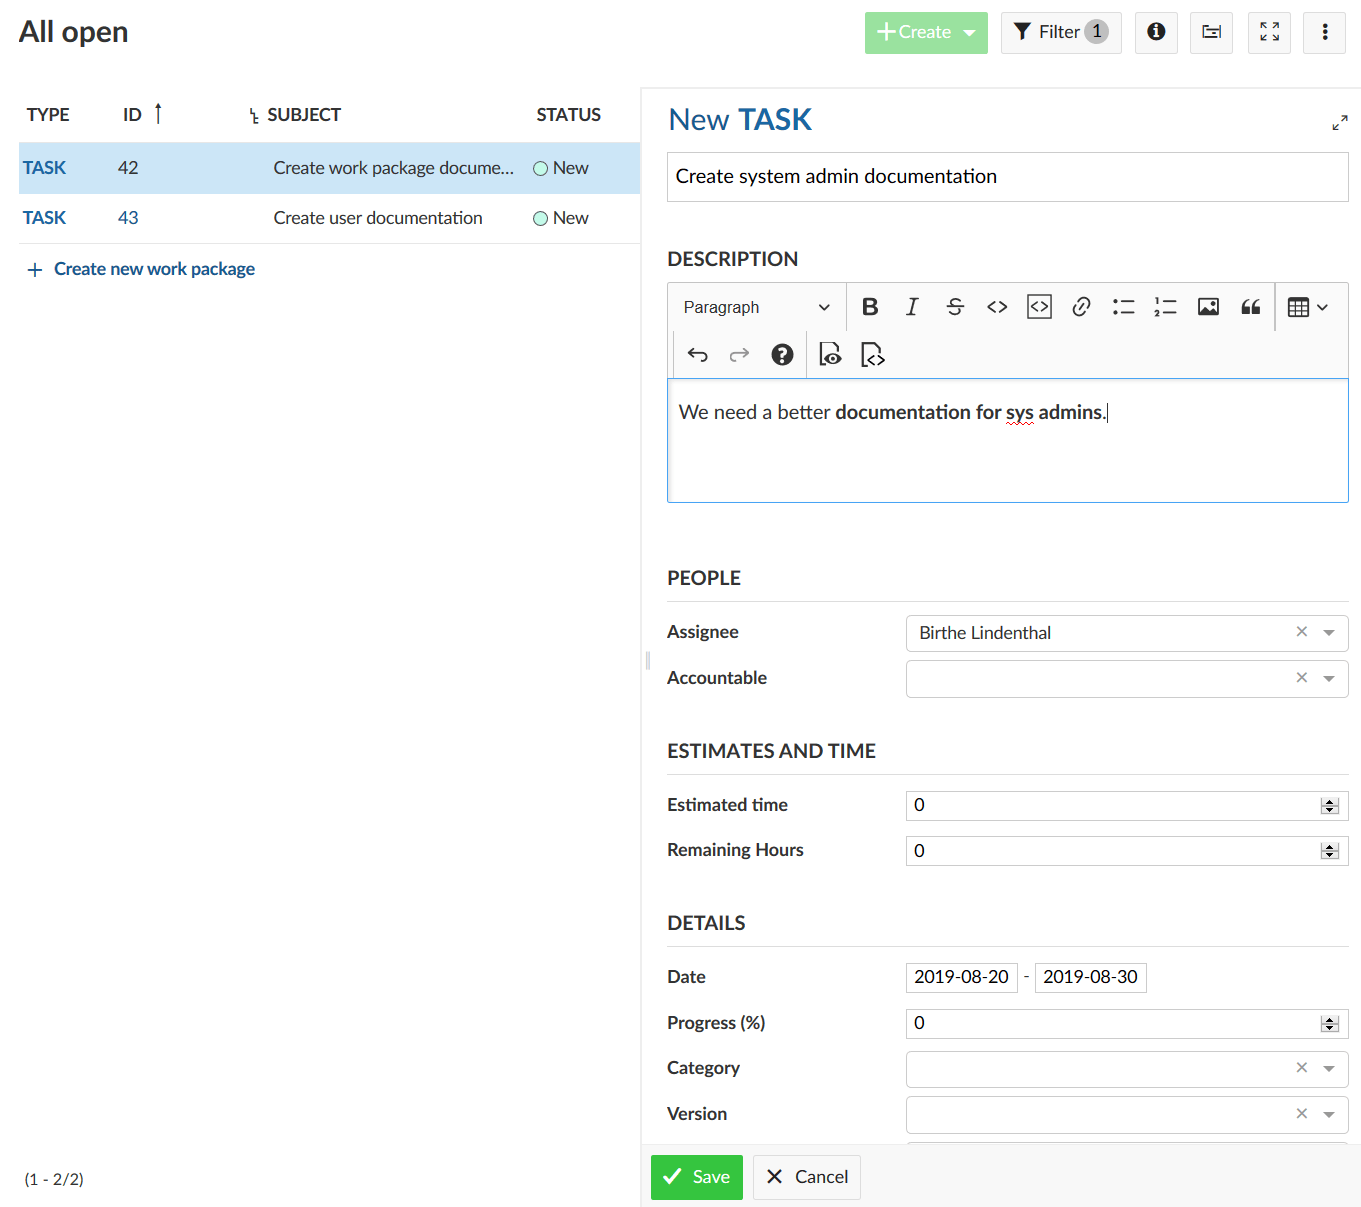Click the Create new work package link
1361x1207 pixels.
(x=154, y=268)
